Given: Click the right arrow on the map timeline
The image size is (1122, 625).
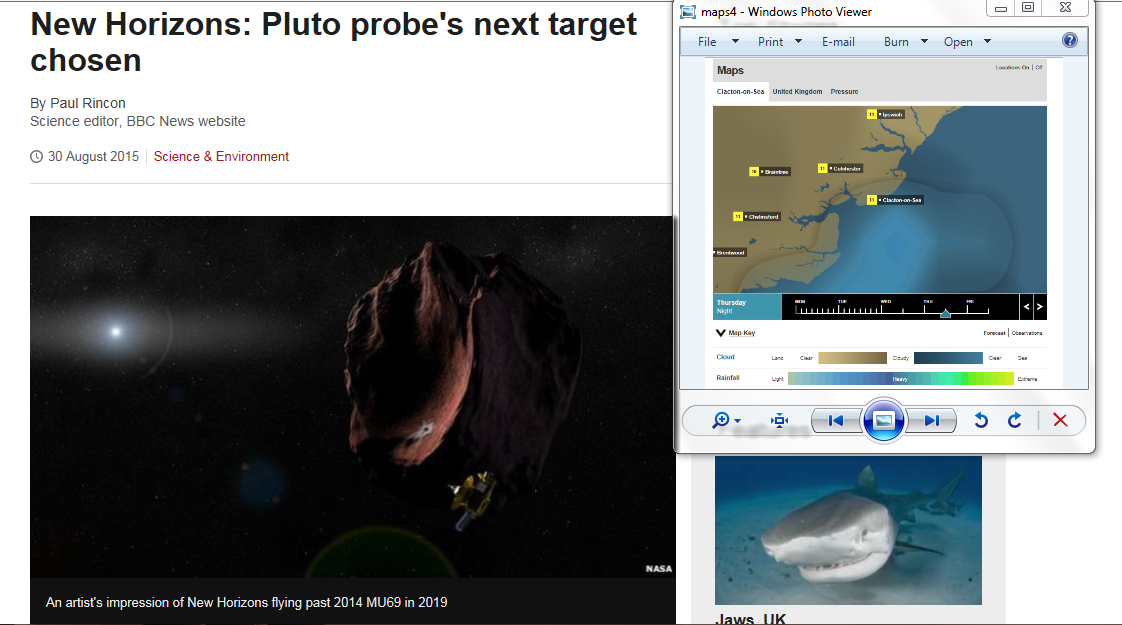Looking at the screenshot, I should click(x=1040, y=306).
